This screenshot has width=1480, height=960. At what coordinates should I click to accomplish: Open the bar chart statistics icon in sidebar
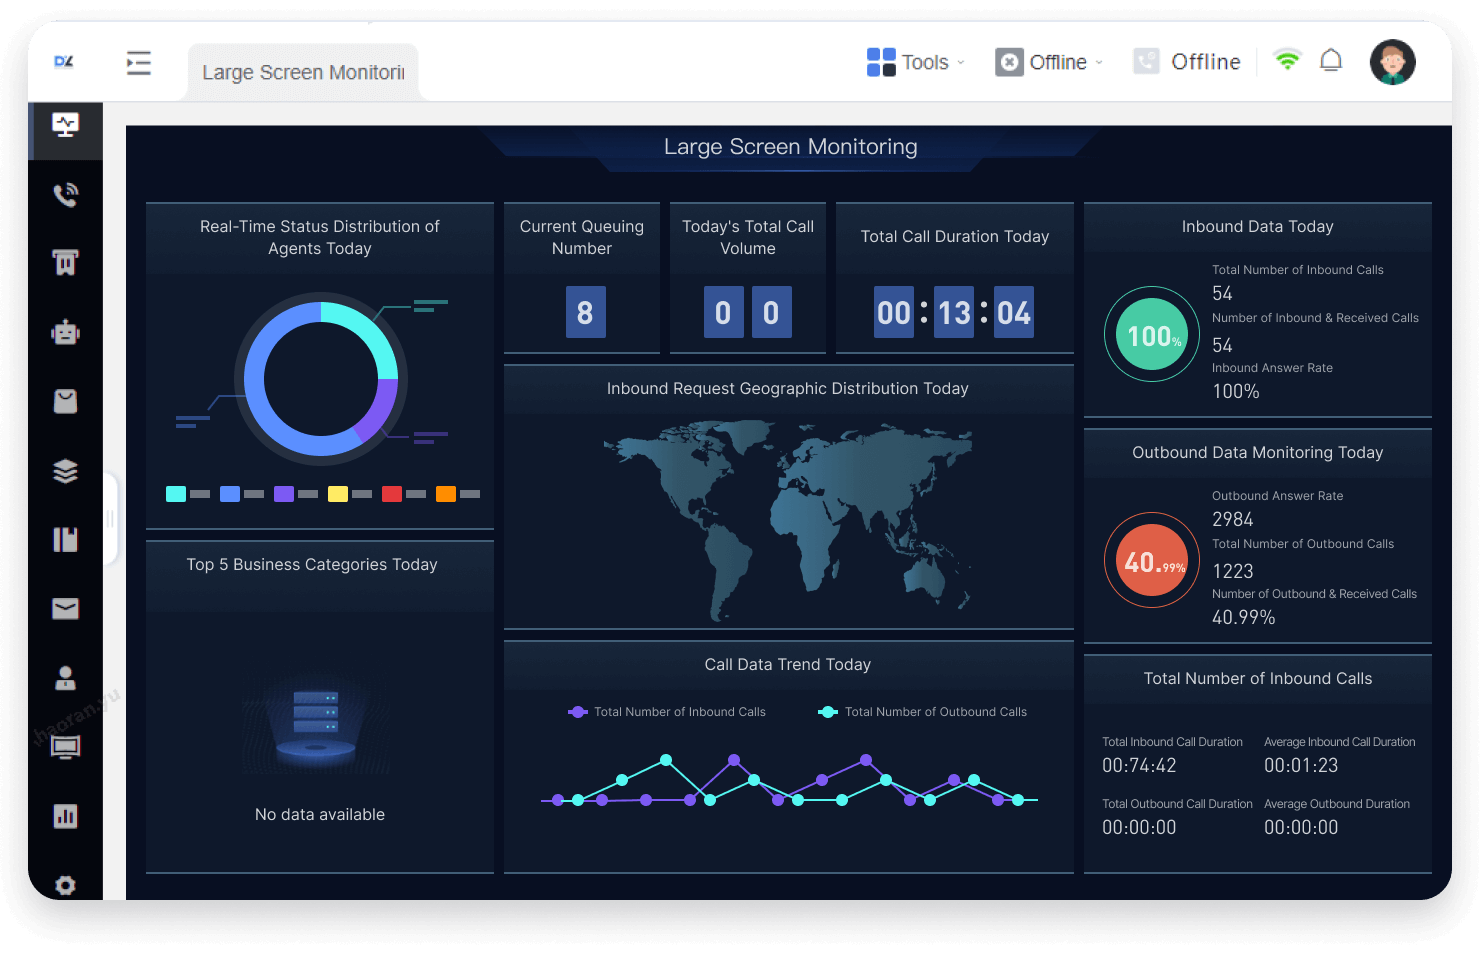click(65, 815)
